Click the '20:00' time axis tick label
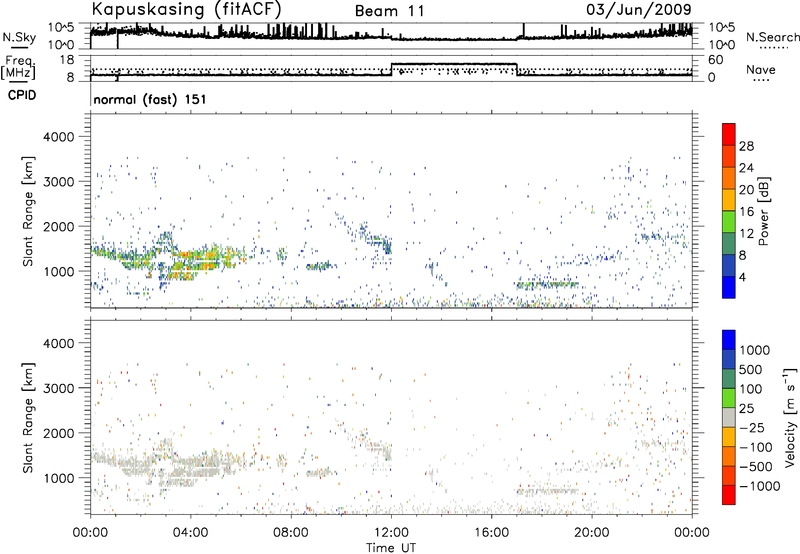This screenshot has height=554, width=800. click(x=591, y=533)
